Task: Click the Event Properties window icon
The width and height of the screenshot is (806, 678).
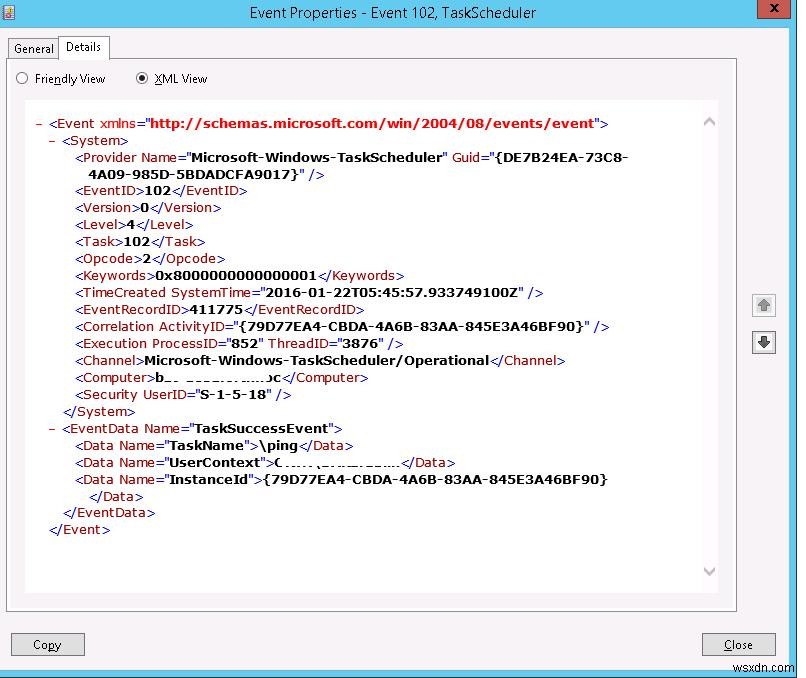Action: pyautogui.click(x=8, y=12)
